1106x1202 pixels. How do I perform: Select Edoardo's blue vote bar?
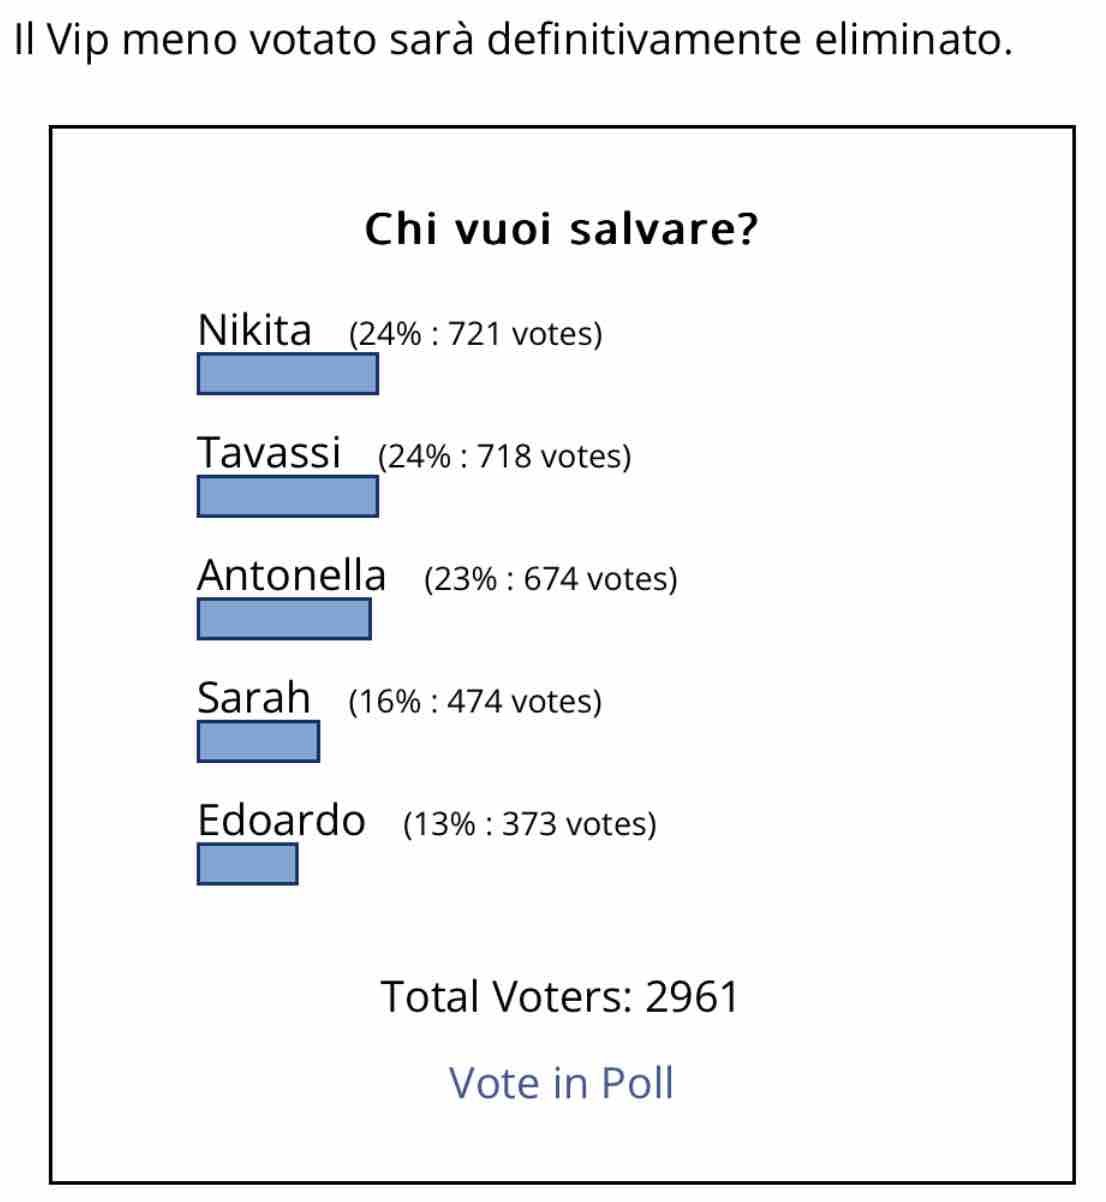(x=247, y=864)
